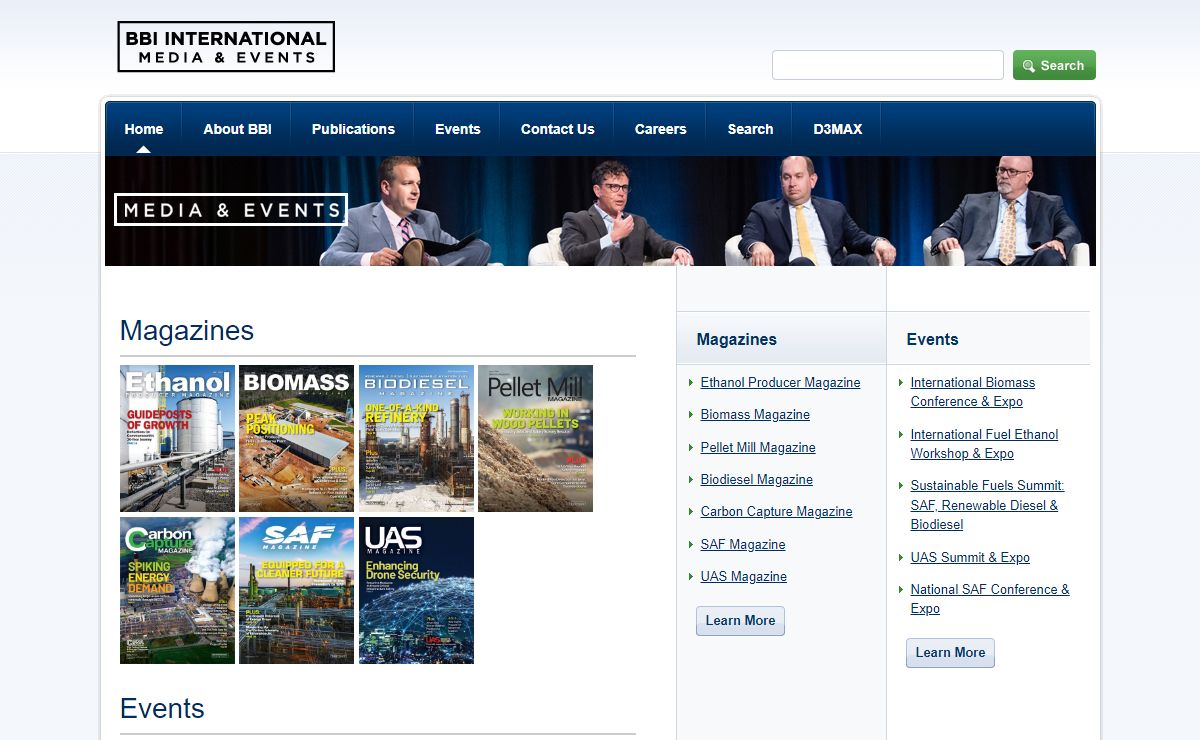Follow the Biomass Magazine sidebar link
This screenshot has width=1200, height=740.
pyautogui.click(x=755, y=414)
